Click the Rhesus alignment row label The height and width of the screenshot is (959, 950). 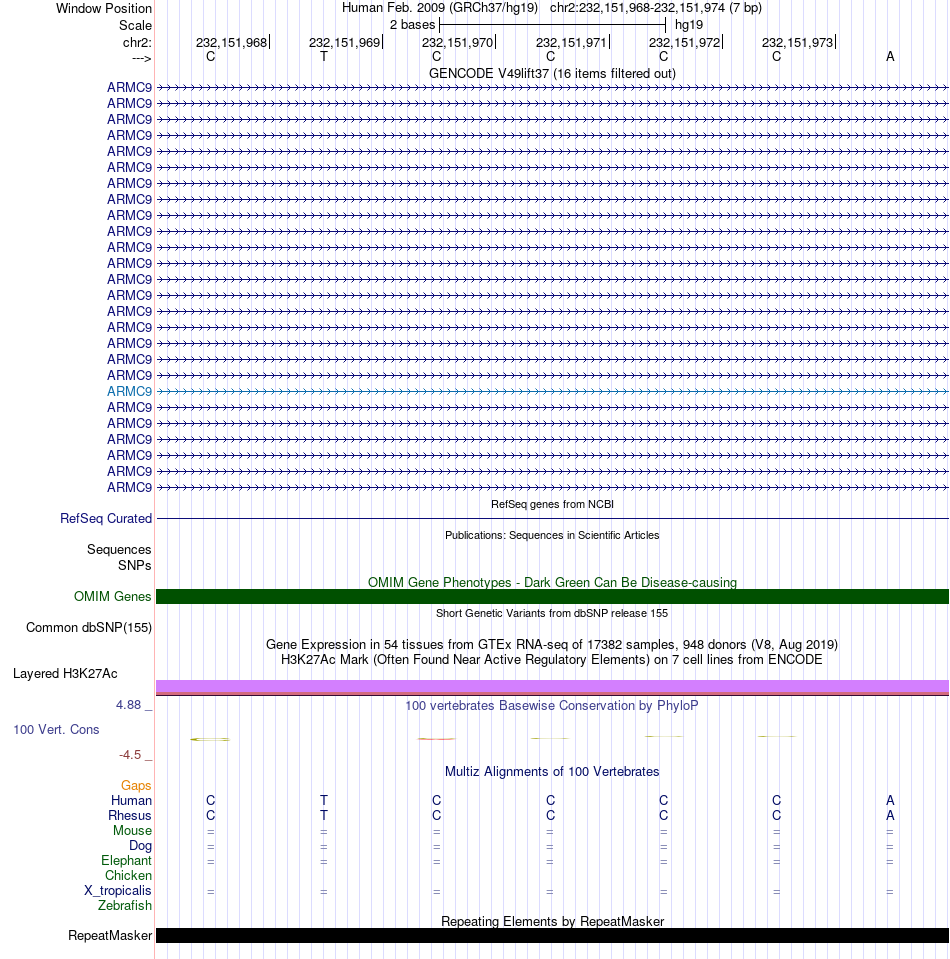pos(130,816)
